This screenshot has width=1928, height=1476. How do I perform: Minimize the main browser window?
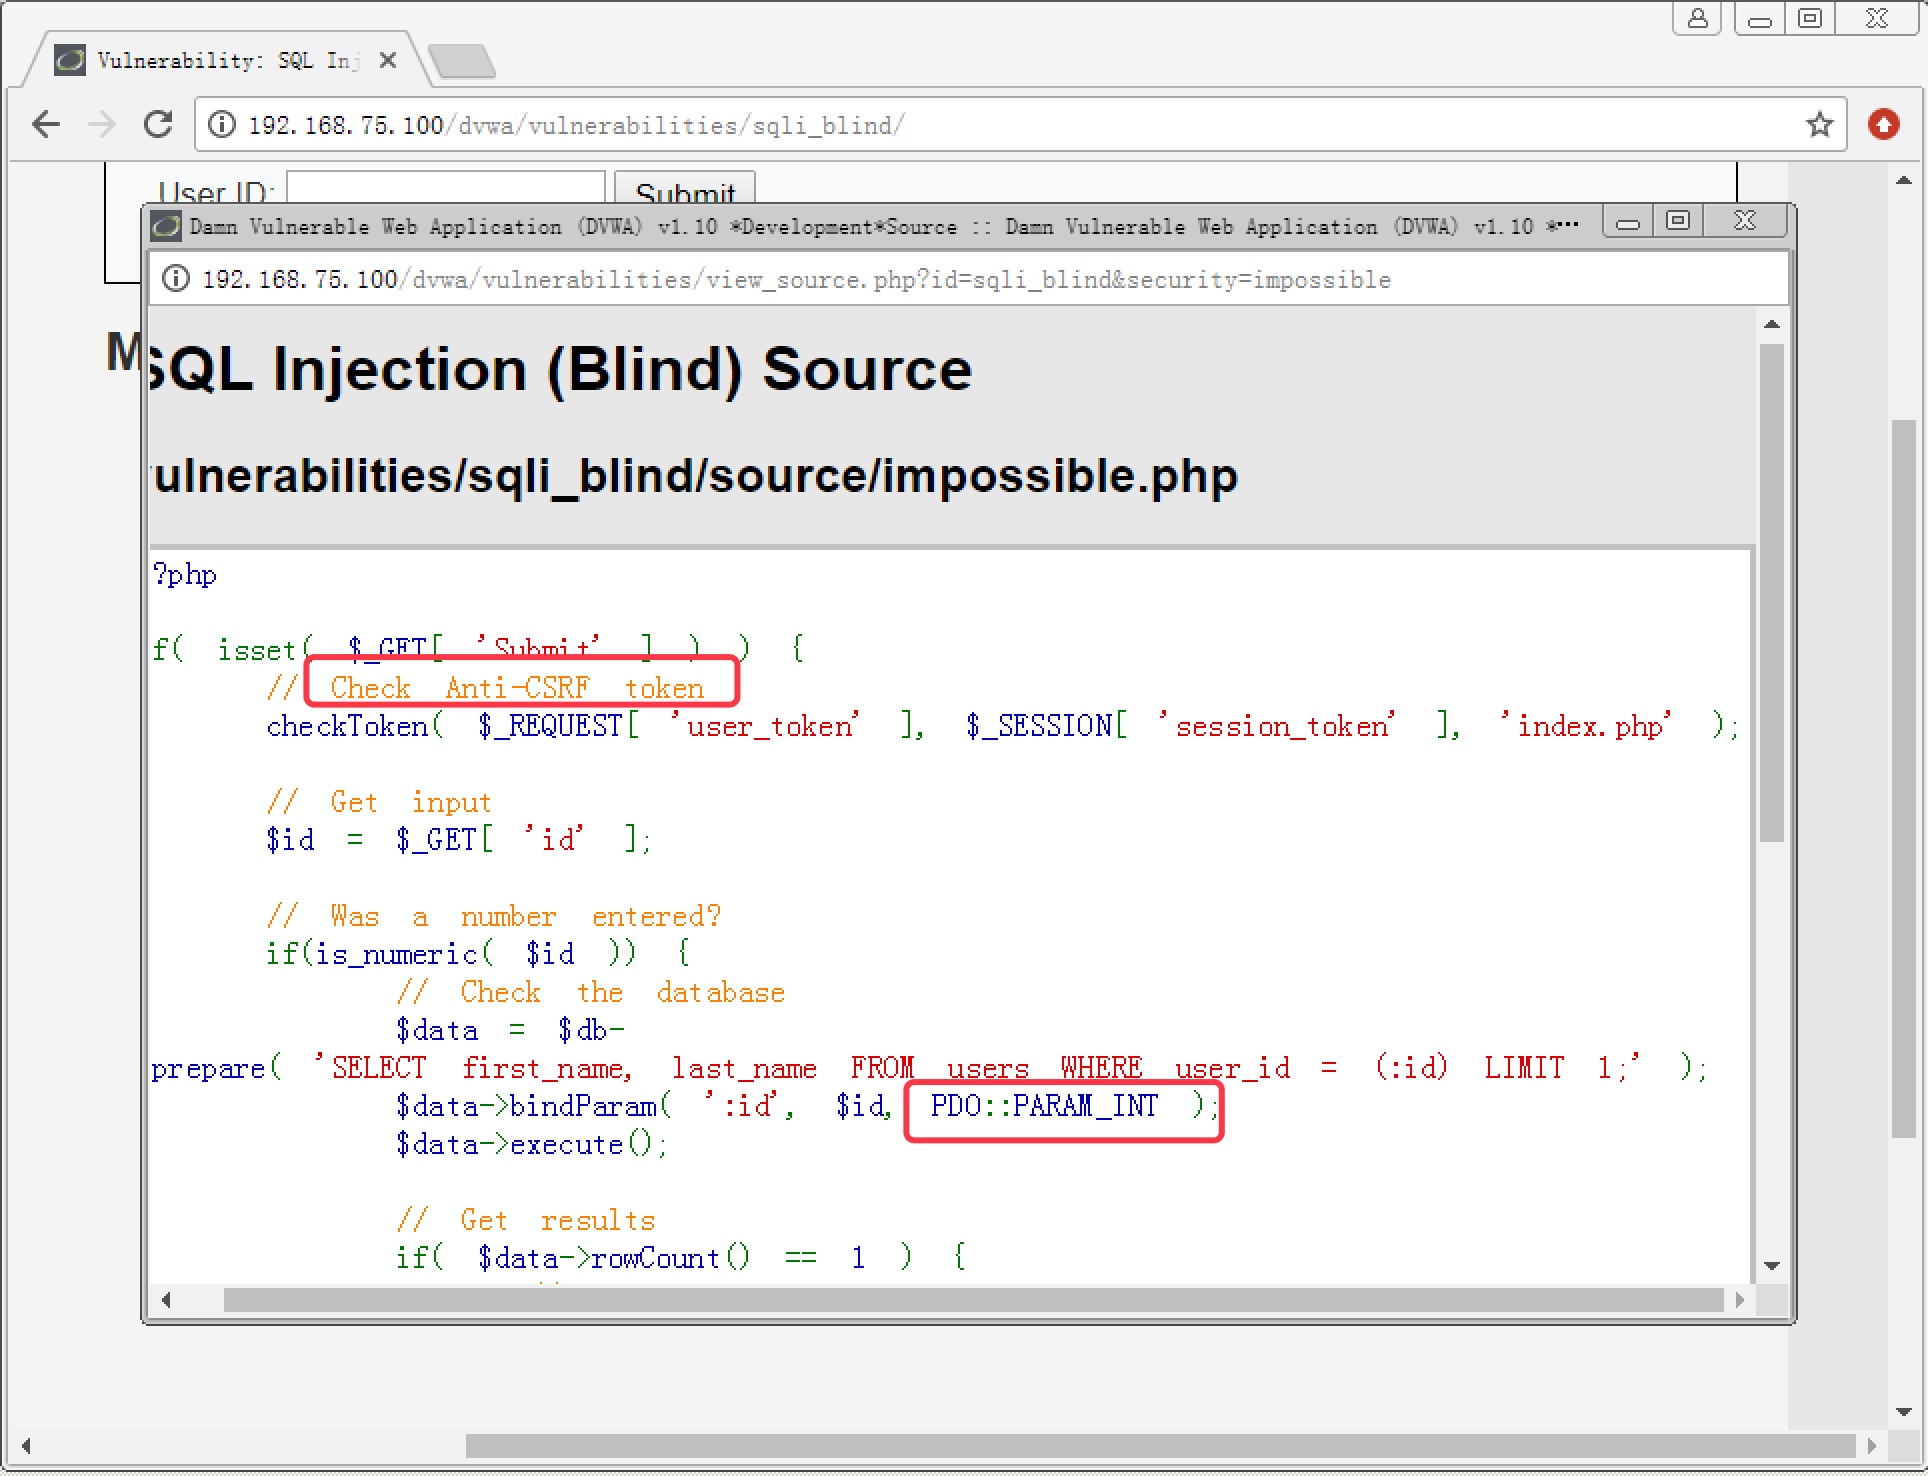point(1760,18)
